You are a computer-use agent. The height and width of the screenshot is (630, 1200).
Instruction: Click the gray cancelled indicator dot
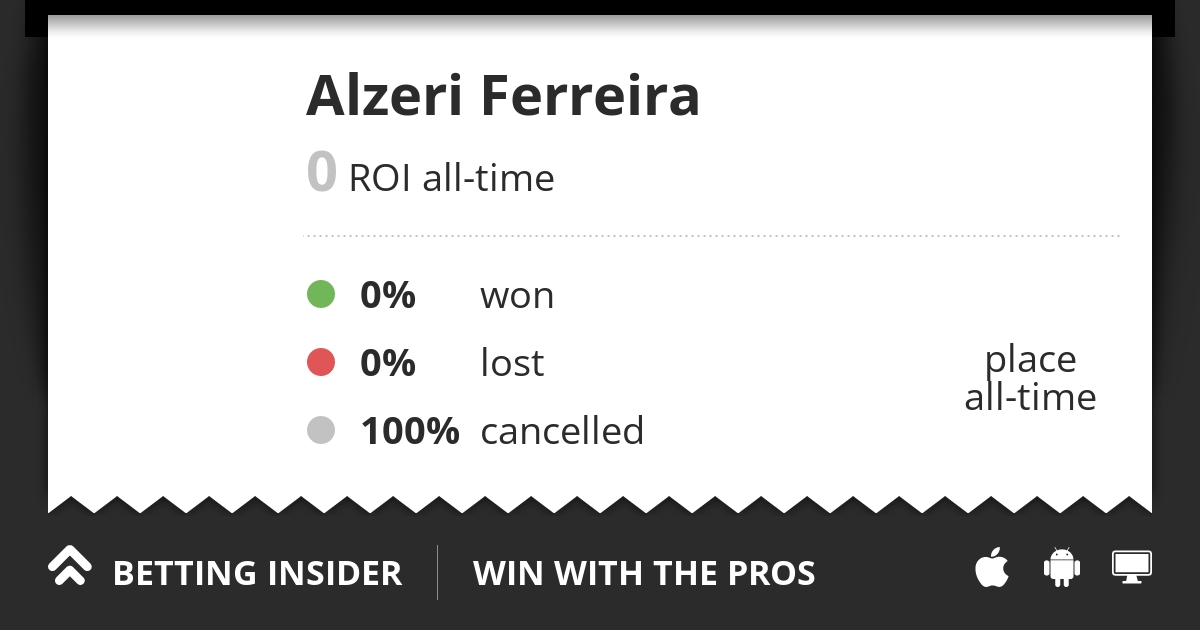pos(320,430)
